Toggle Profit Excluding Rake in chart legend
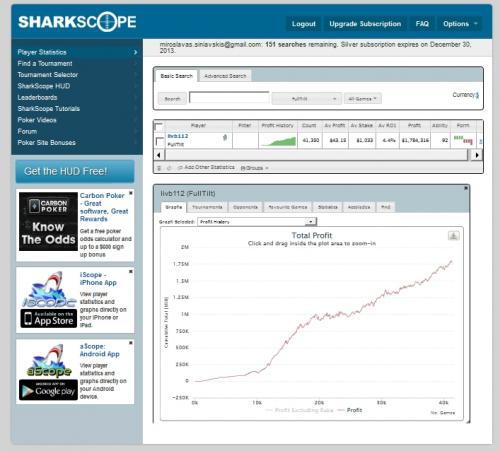The image size is (500, 451). point(299,410)
